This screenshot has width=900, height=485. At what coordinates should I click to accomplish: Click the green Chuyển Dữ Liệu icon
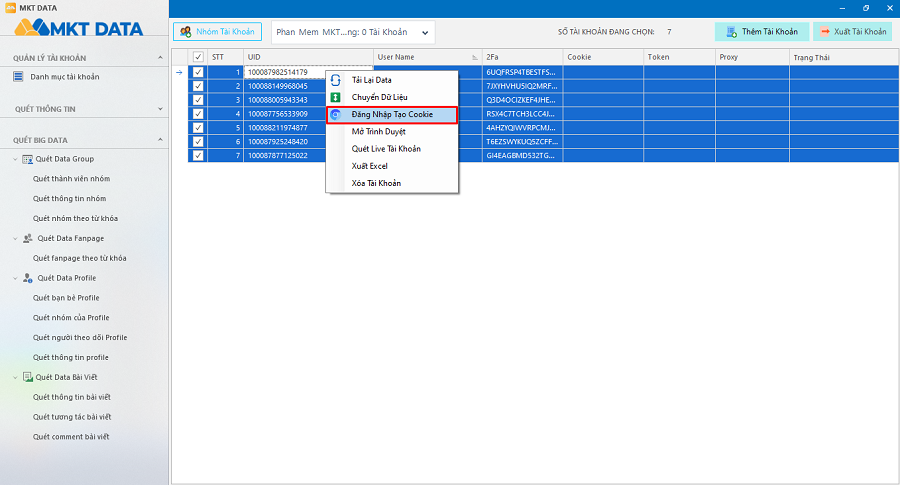[x=335, y=97]
